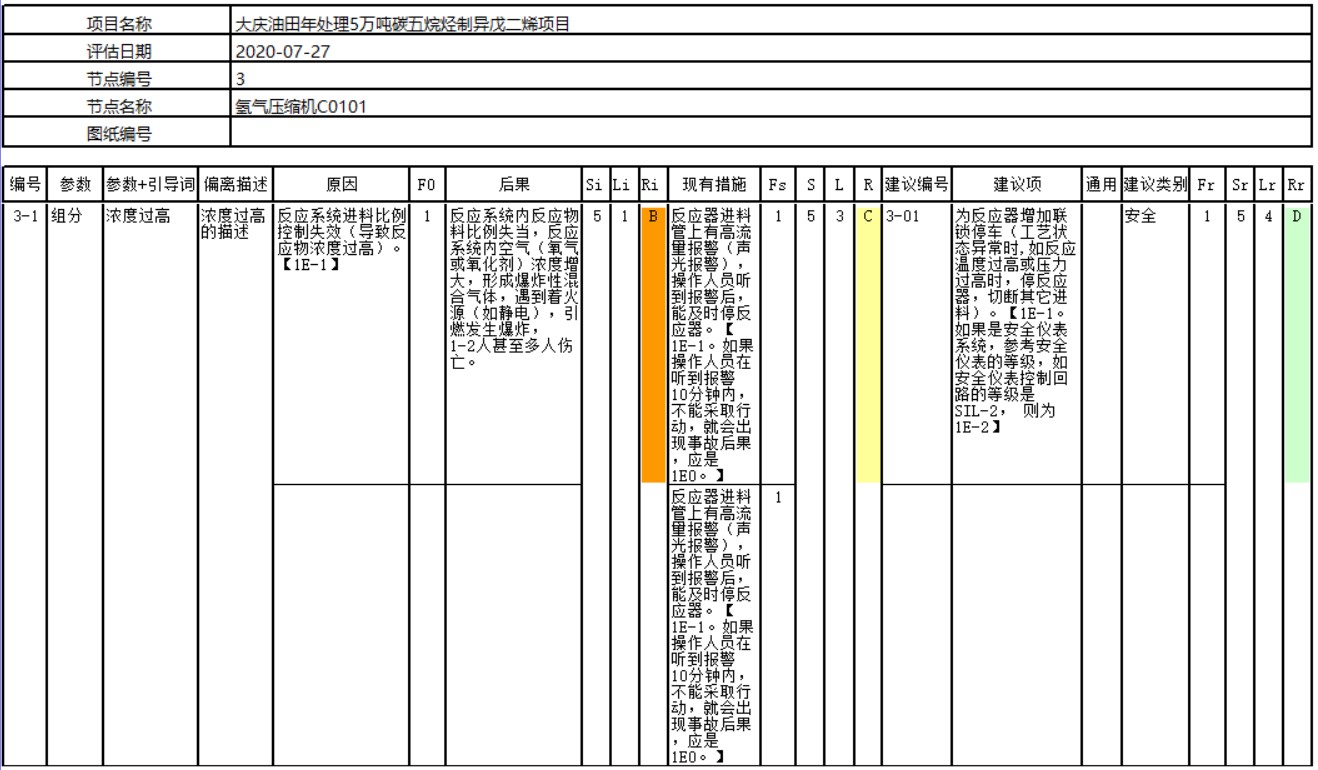This screenshot has height=770, width=1318.
Task: Click the Lr column header
Action: pyautogui.click(x=1266, y=185)
